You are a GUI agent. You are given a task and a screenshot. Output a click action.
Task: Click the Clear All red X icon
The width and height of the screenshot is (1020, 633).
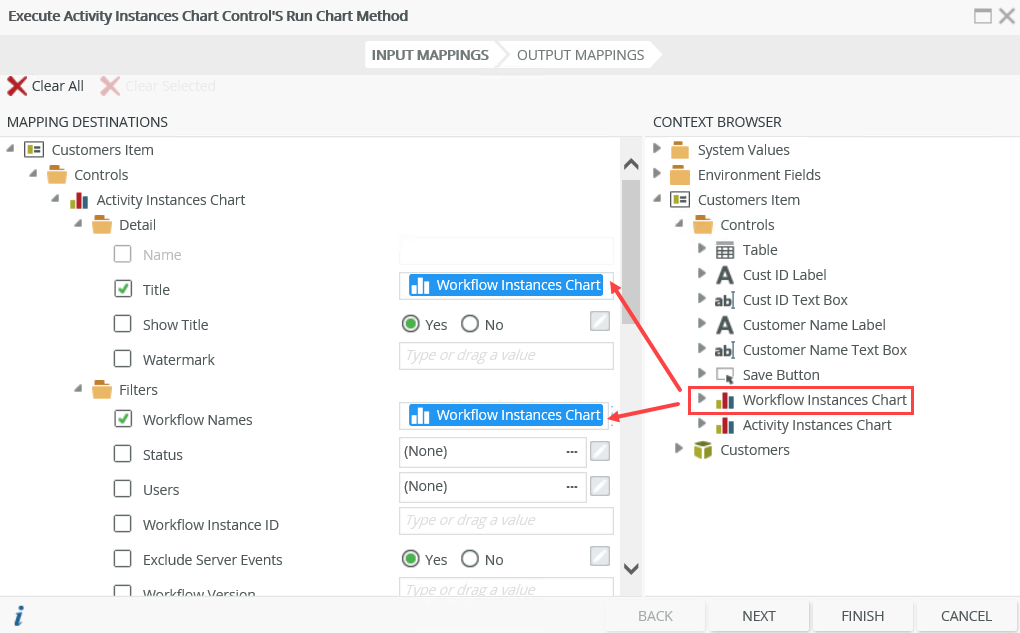click(x=17, y=86)
